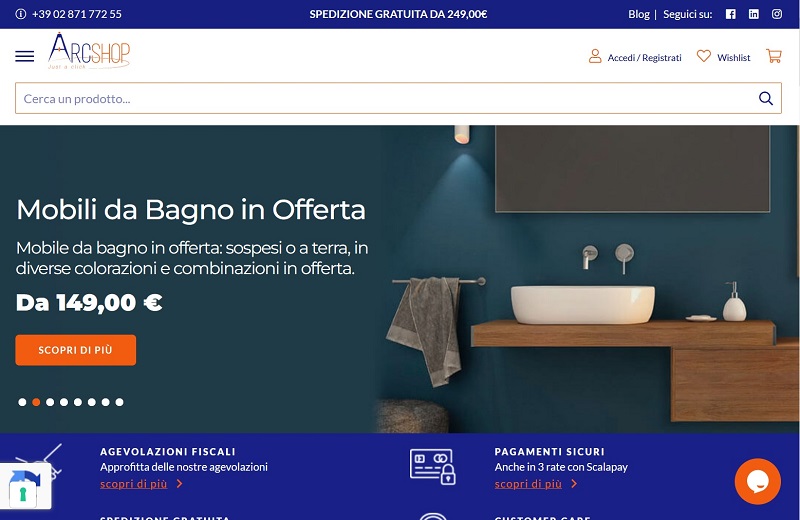Open the Blog link in top bar

pyautogui.click(x=639, y=14)
